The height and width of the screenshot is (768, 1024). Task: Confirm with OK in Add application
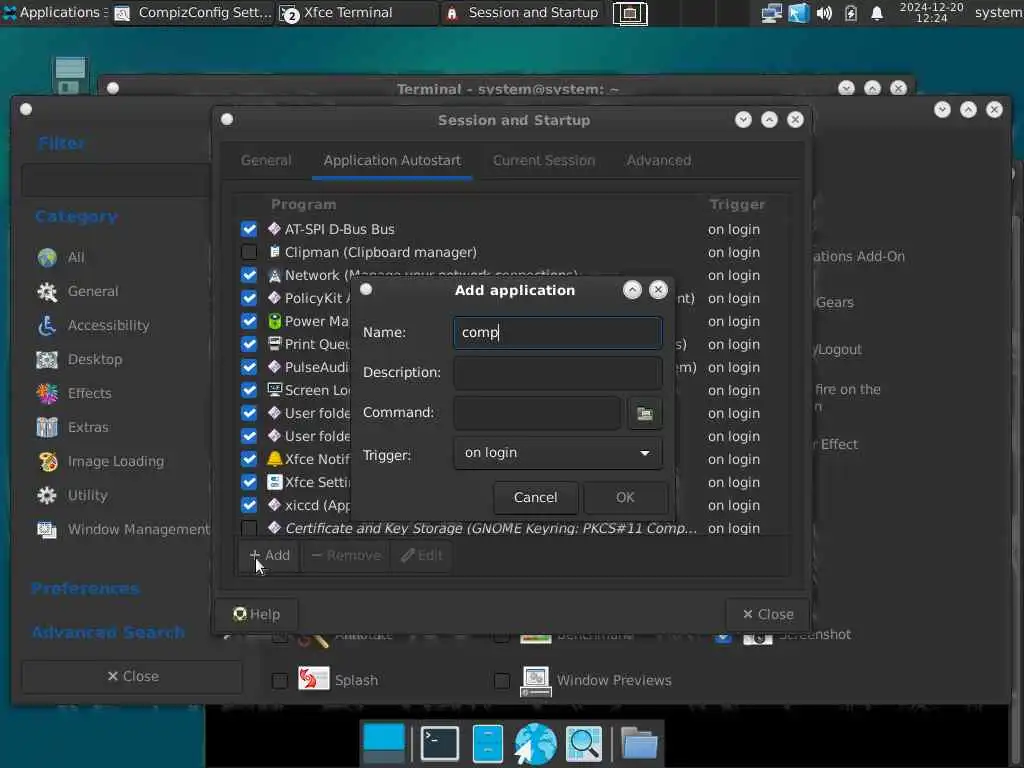pyautogui.click(x=625, y=498)
